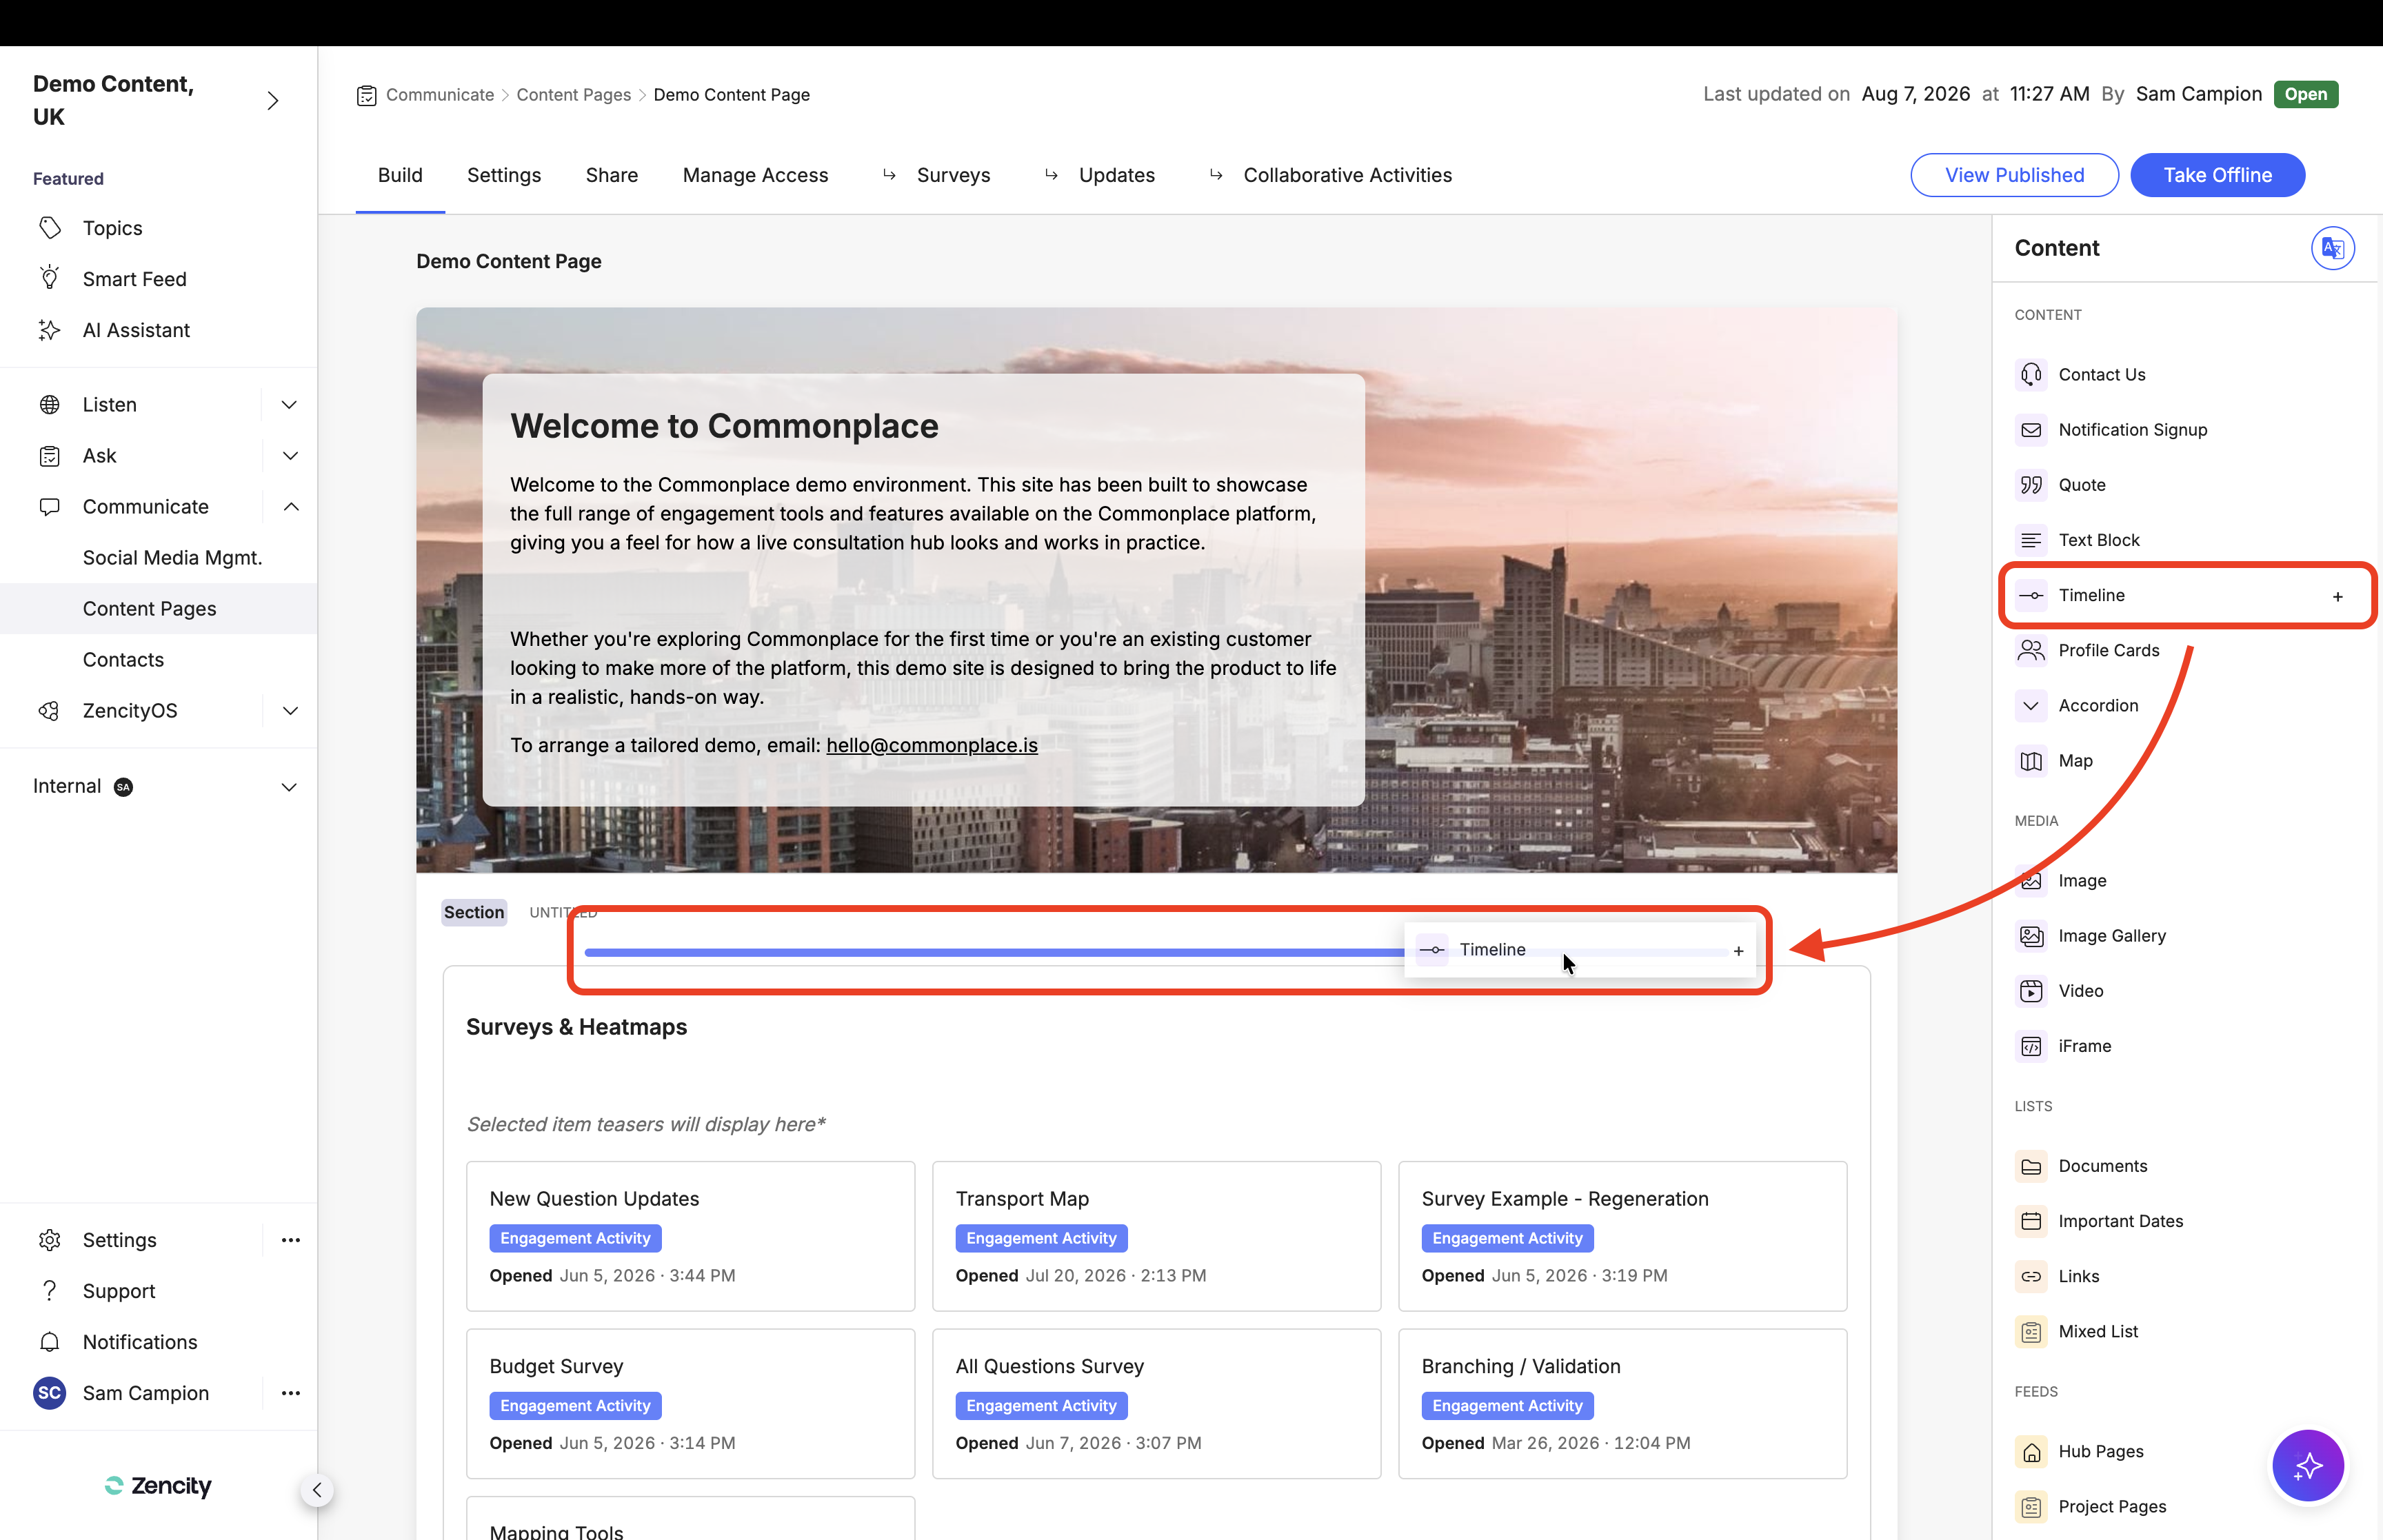The image size is (2383, 1540).
Task: Open the Budget Survey activity card
Action: click(x=690, y=1404)
